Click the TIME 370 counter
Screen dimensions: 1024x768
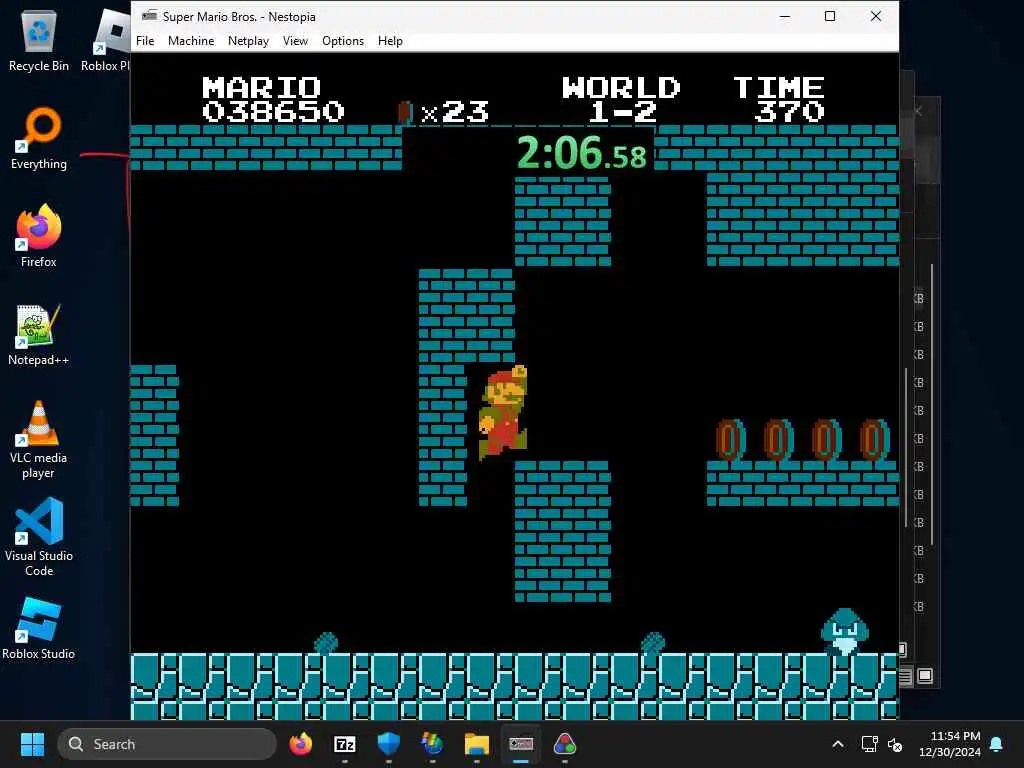(x=779, y=99)
